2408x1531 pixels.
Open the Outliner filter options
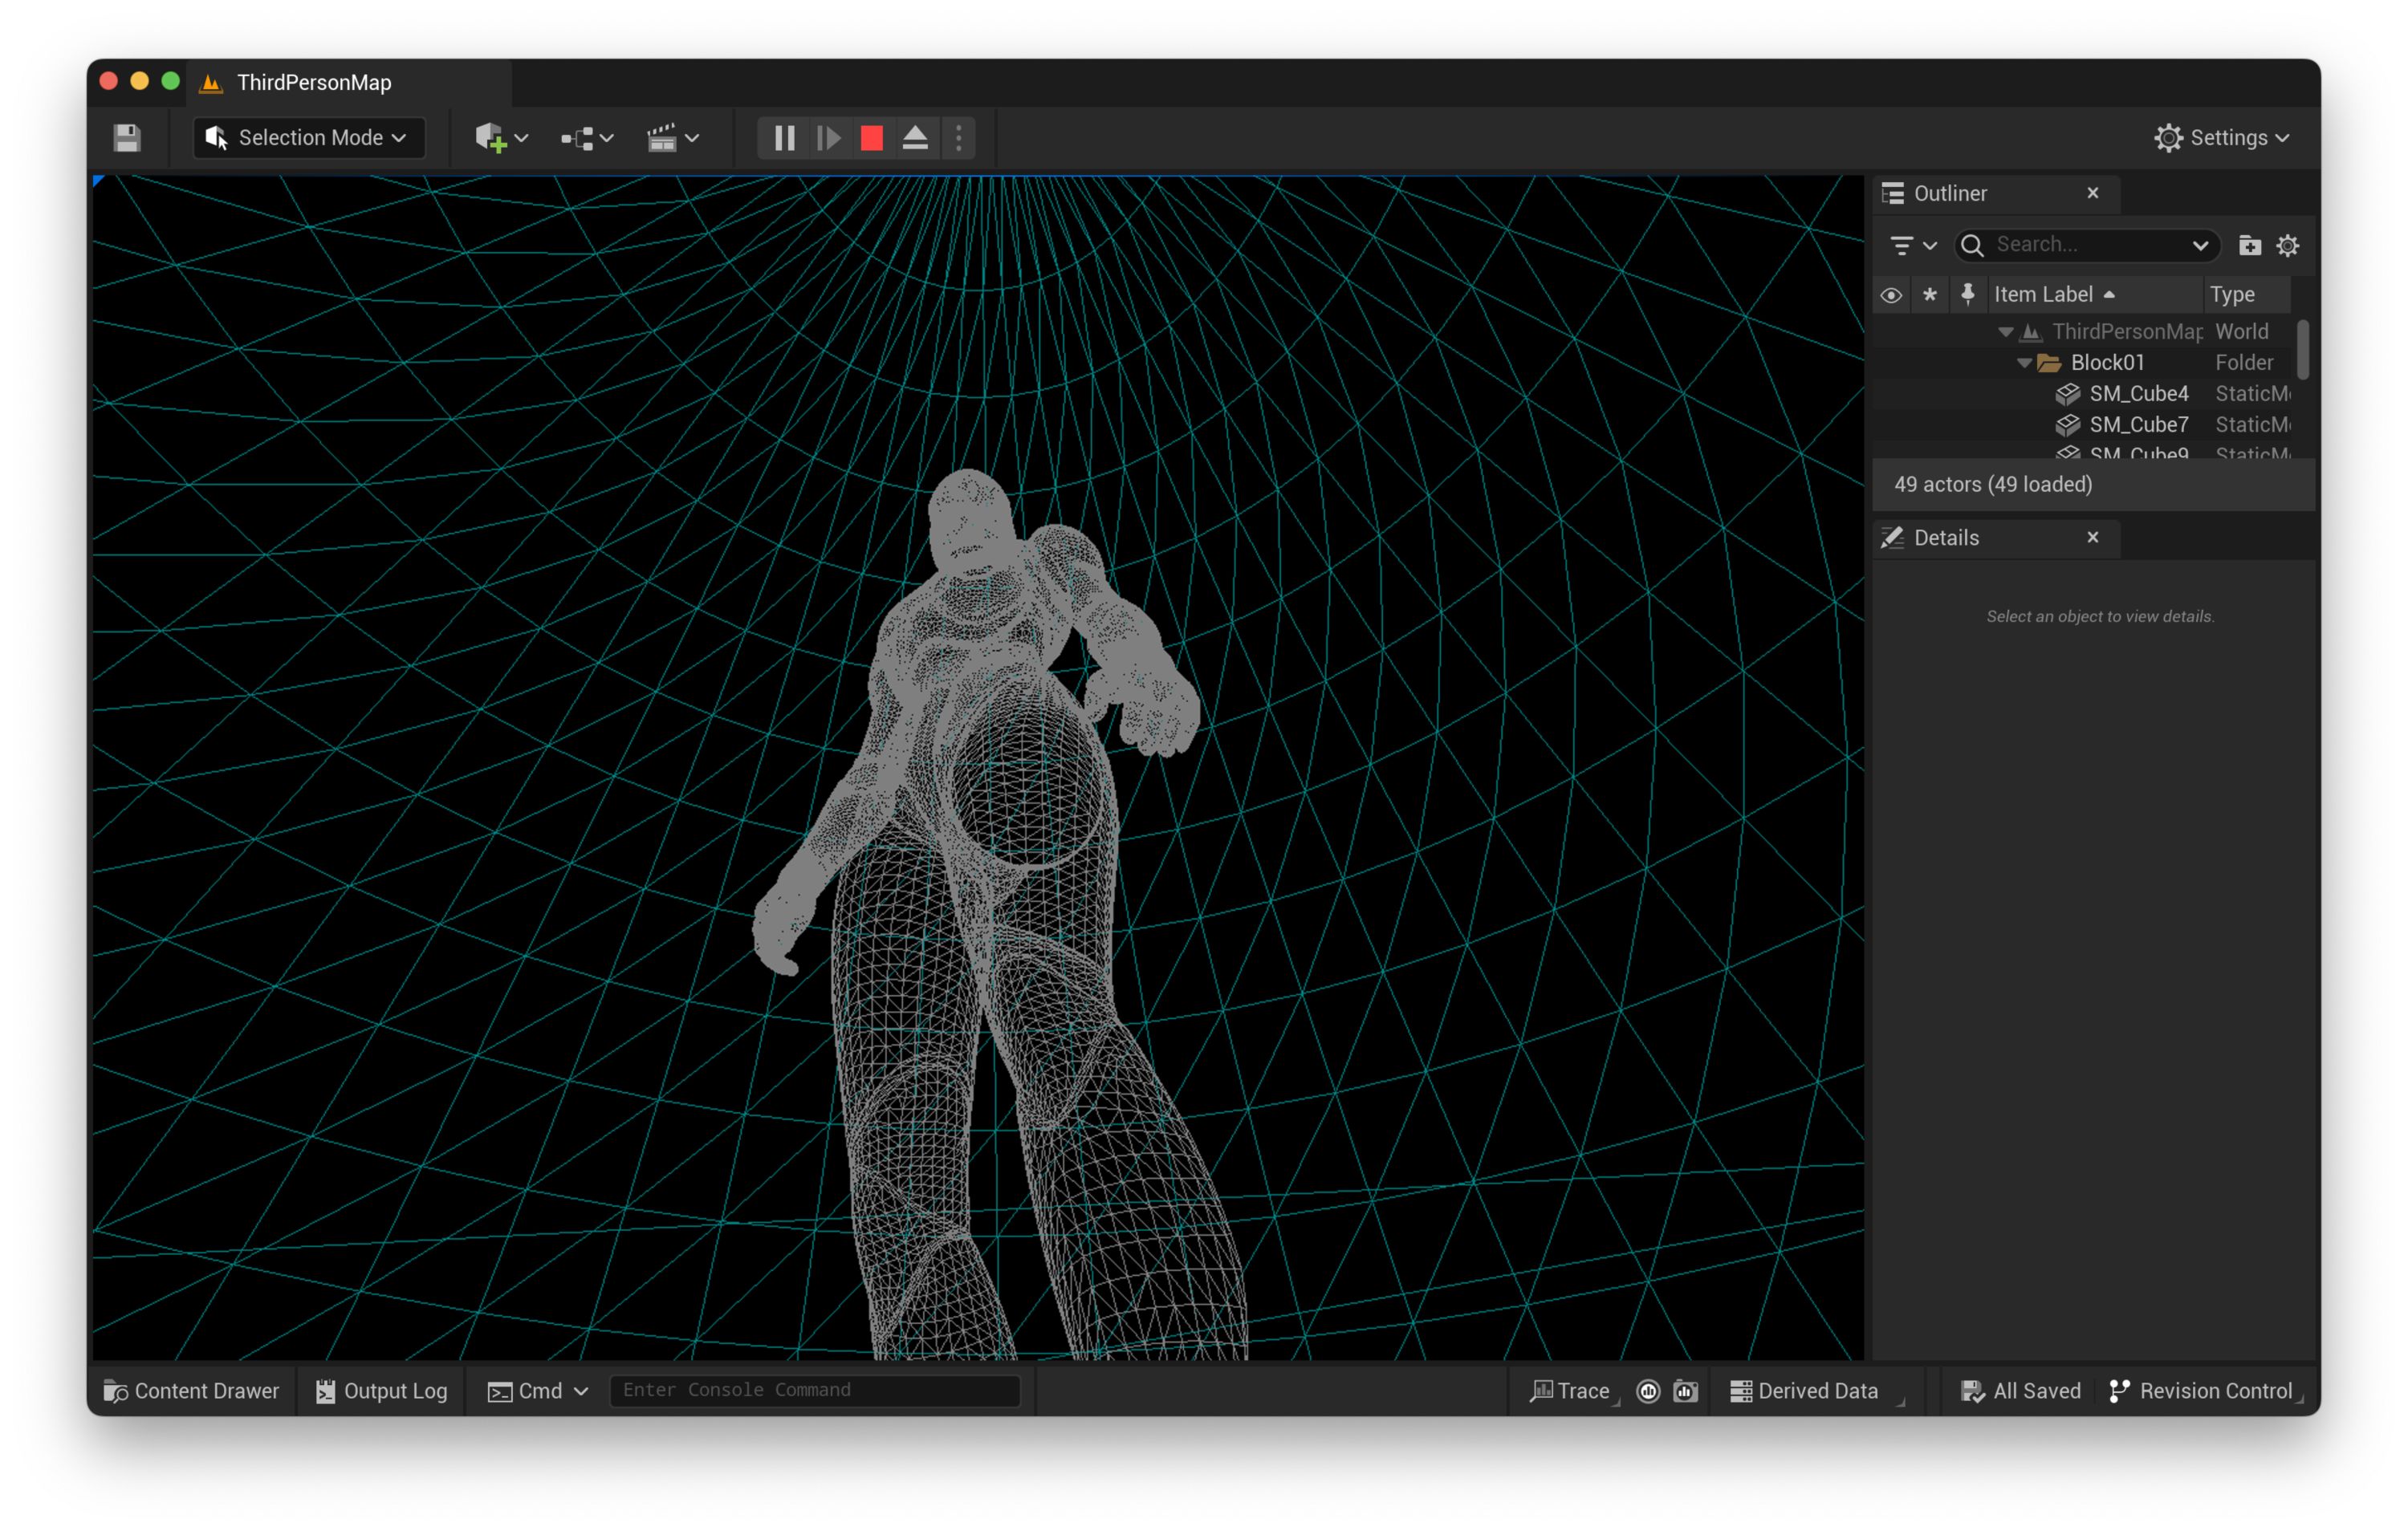pyautogui.click(x=1913, y=245)
